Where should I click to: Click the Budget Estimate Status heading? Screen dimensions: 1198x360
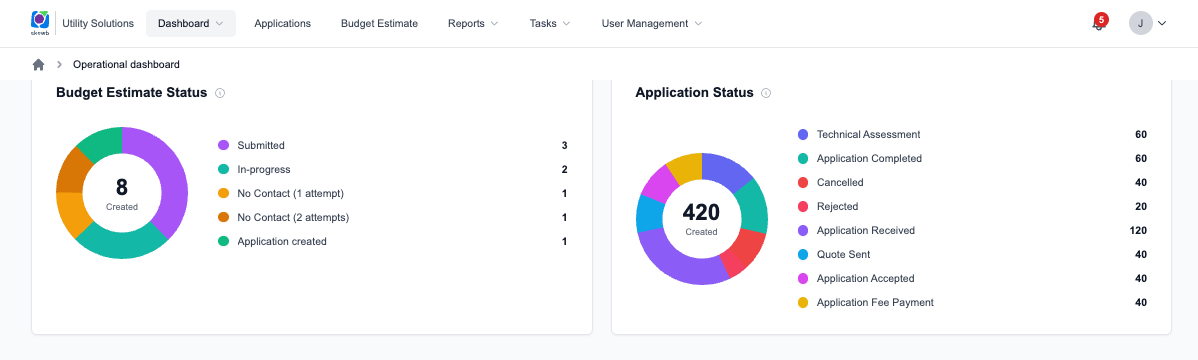coord(131,93)
